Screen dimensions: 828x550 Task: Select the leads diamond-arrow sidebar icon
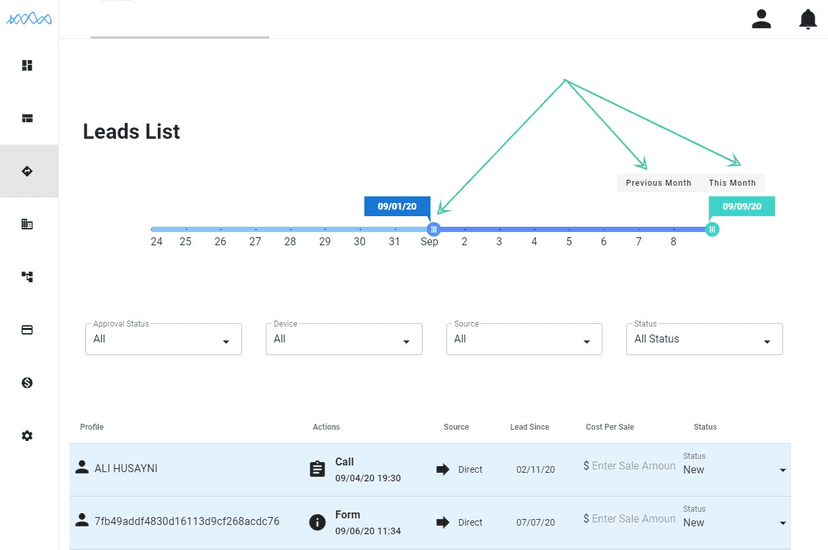coord(27,171)
